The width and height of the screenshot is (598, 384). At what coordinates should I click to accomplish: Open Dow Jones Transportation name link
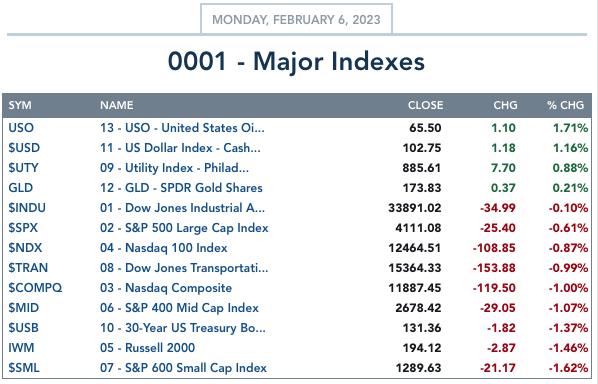click(x=184, y=268)
